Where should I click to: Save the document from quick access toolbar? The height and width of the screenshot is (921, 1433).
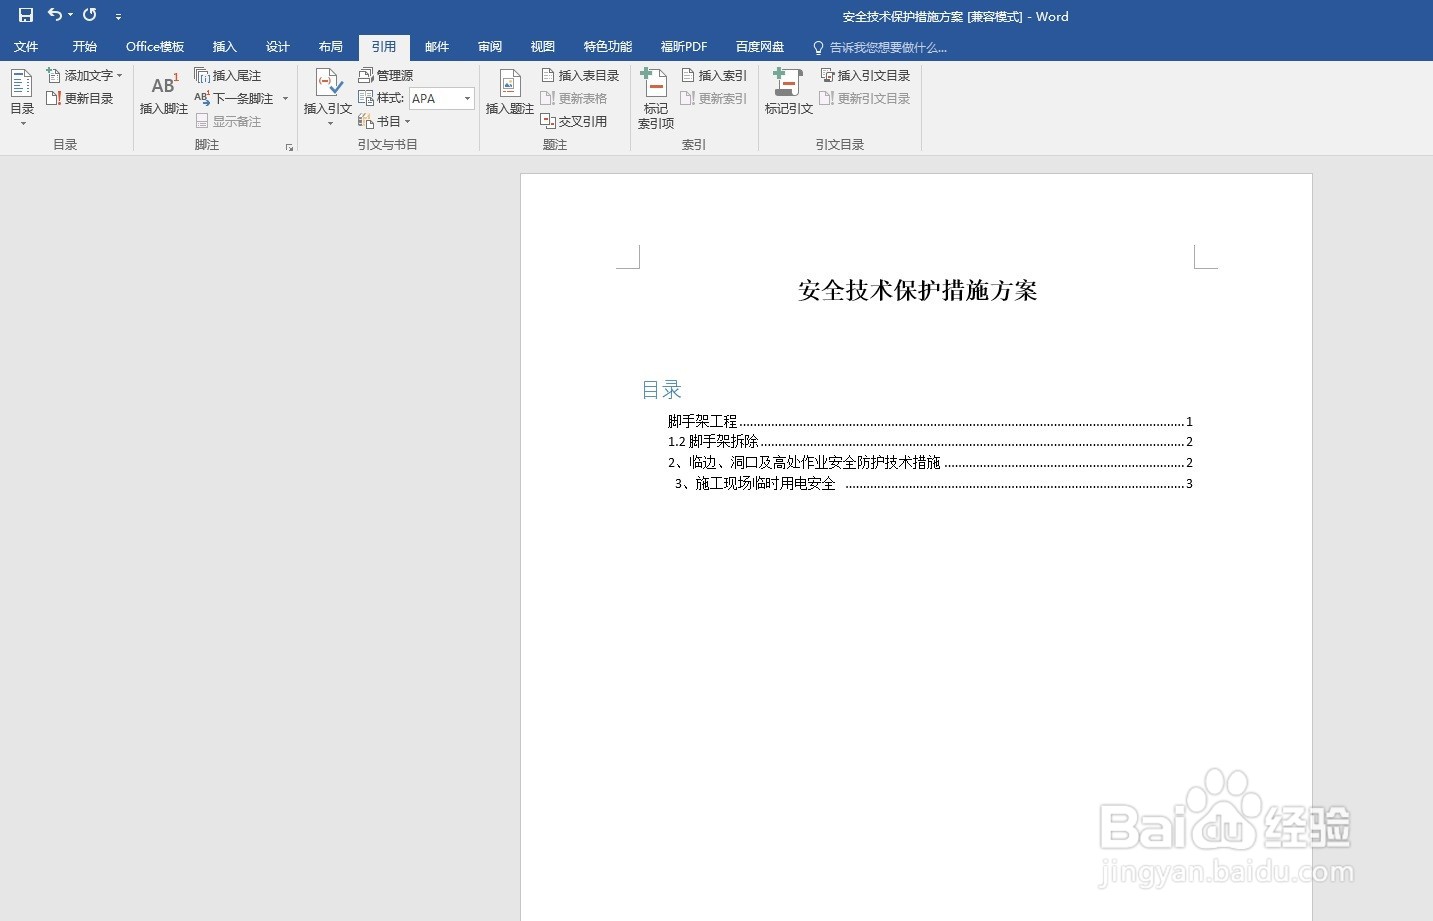25,15
